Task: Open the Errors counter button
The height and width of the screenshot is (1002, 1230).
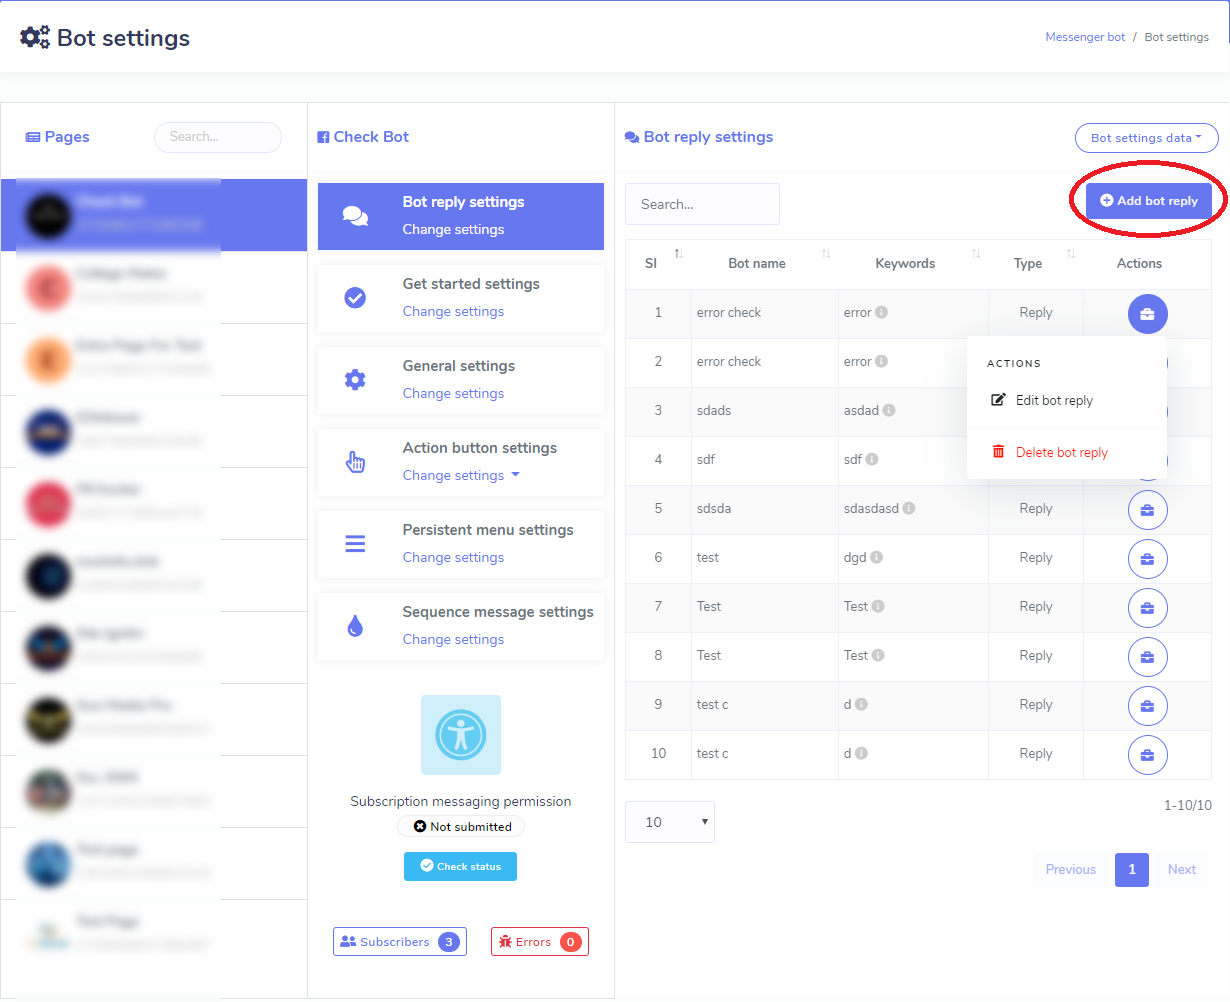Action: (540, 941)
